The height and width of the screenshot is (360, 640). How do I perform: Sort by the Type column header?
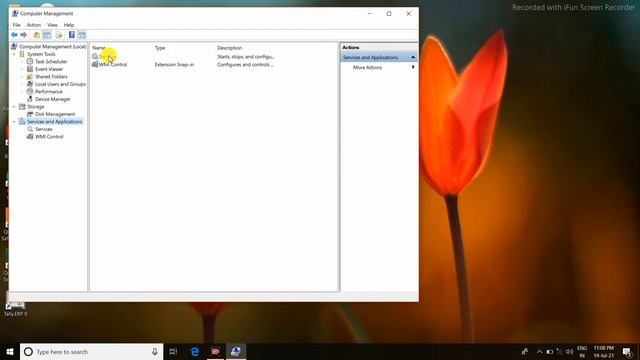pos(160,48)
